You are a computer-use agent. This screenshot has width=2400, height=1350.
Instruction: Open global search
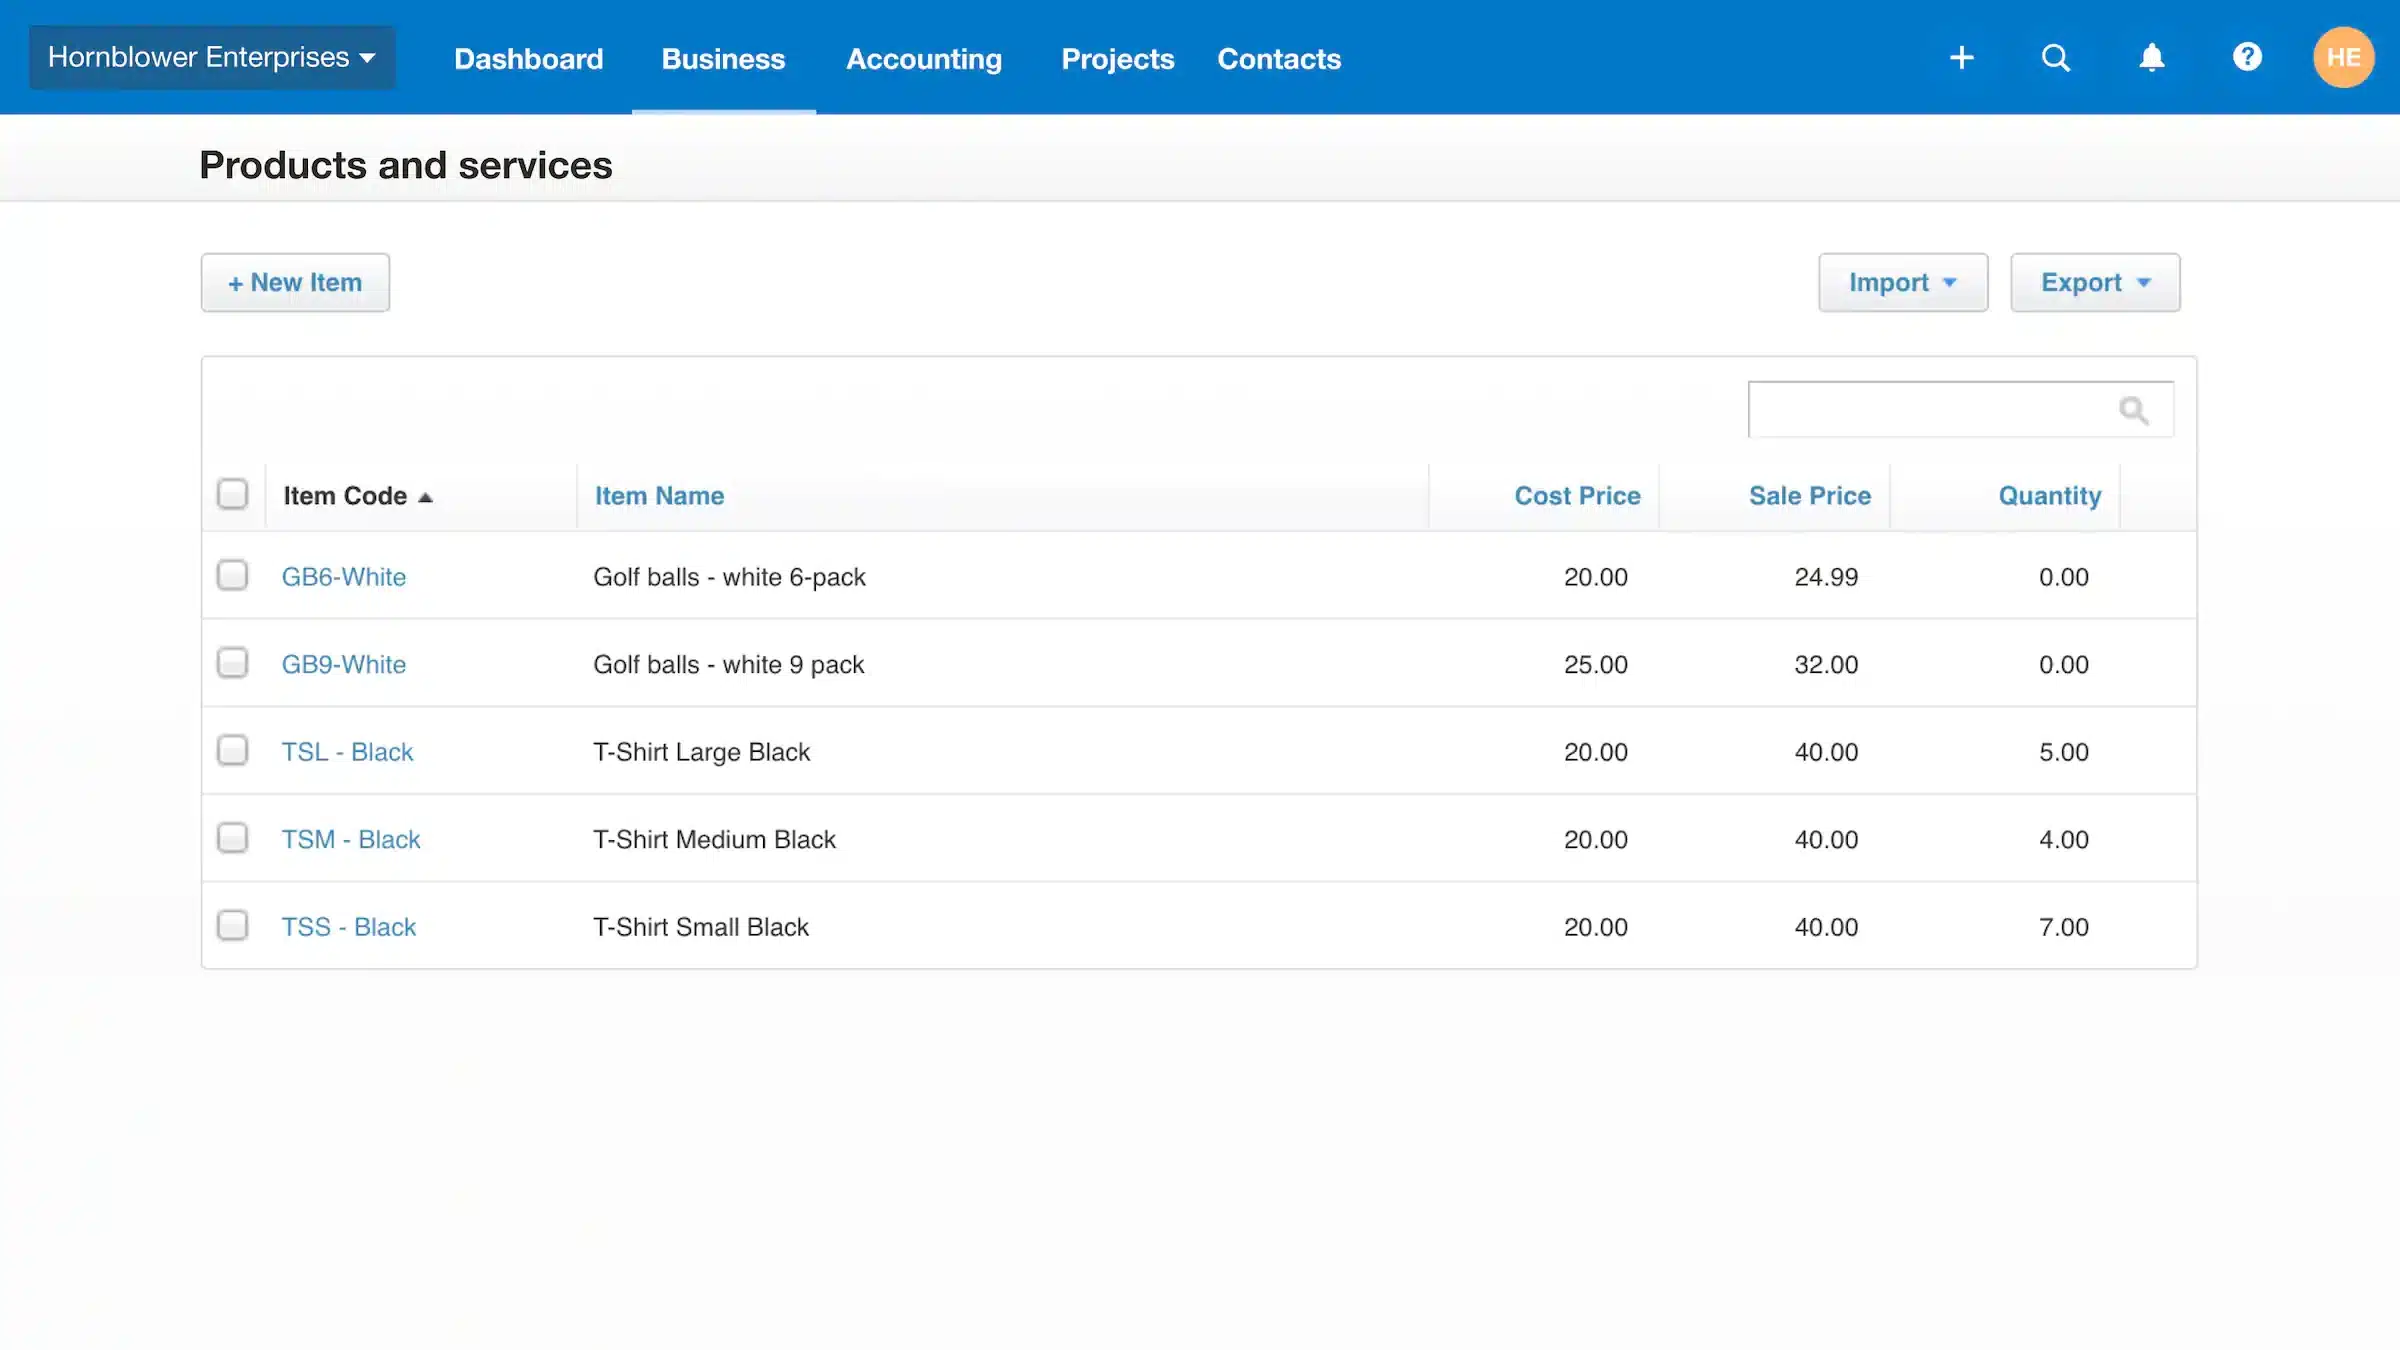tap(2055, 57)
